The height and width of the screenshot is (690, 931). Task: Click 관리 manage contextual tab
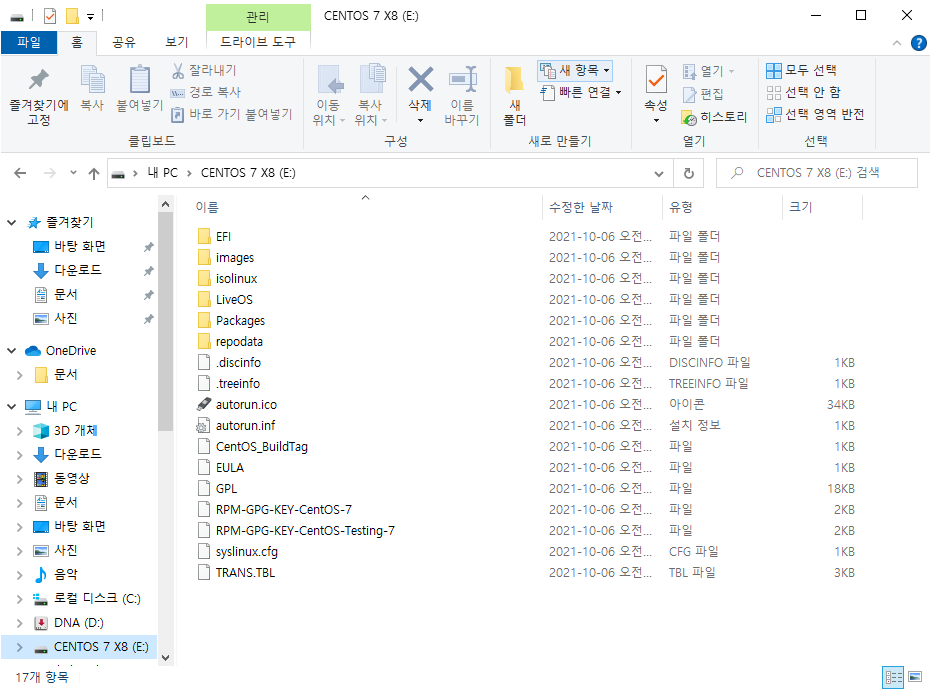pos(258,17)
